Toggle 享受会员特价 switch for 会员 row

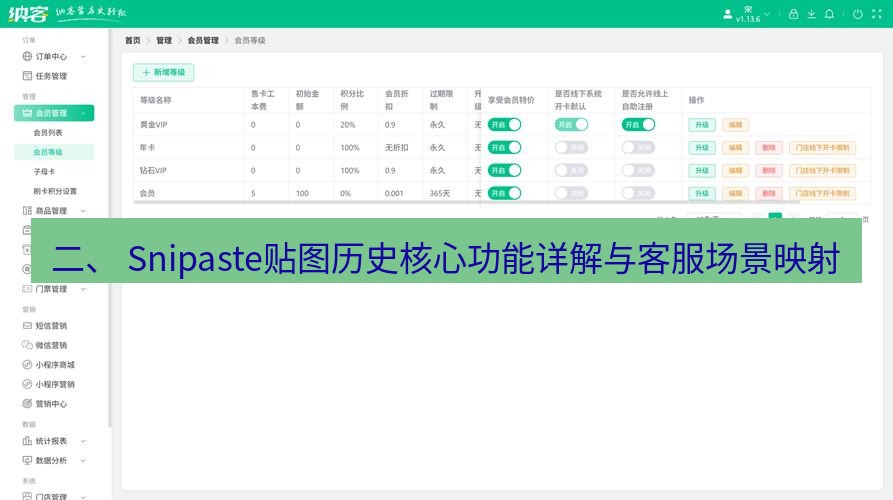(x=504, y=193)
